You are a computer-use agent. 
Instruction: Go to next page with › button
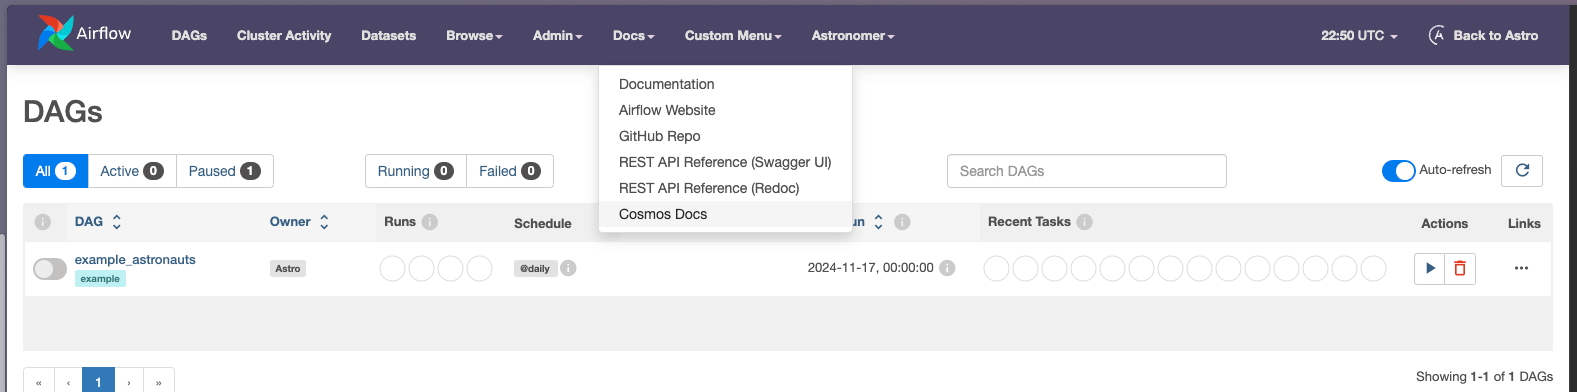(x=129, y=381)
